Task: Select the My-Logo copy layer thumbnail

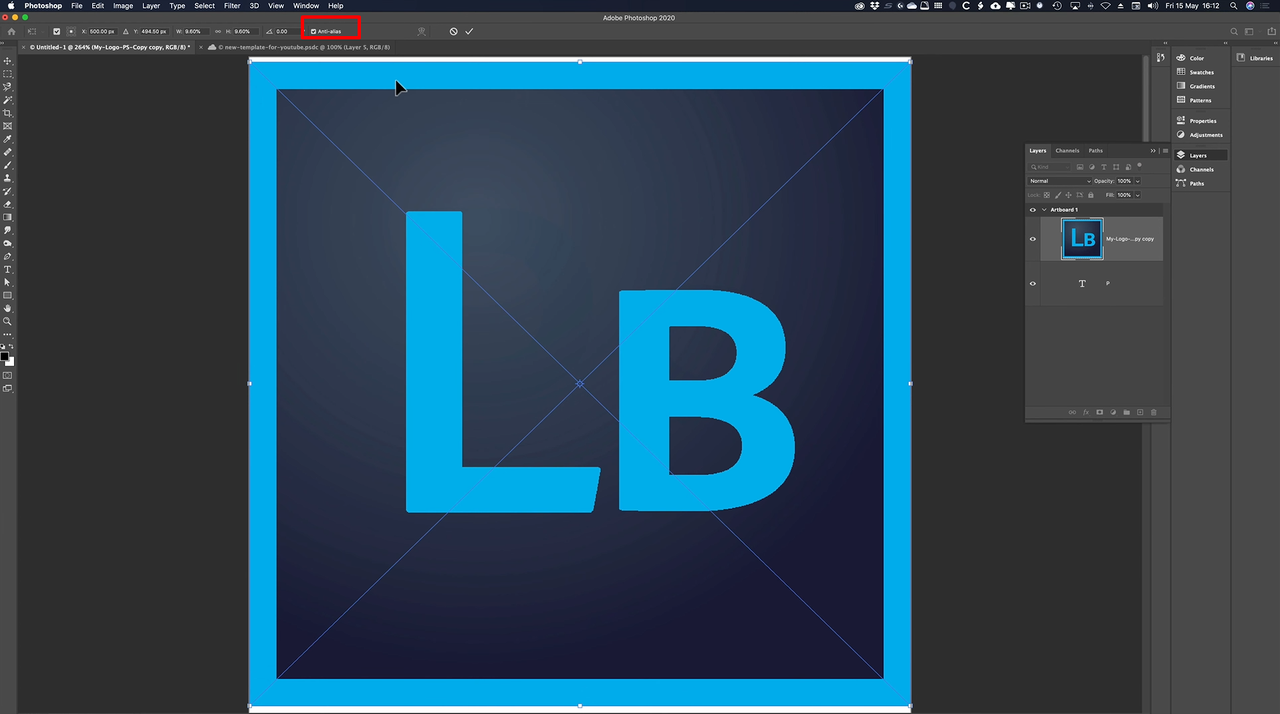Action: 1082,239
